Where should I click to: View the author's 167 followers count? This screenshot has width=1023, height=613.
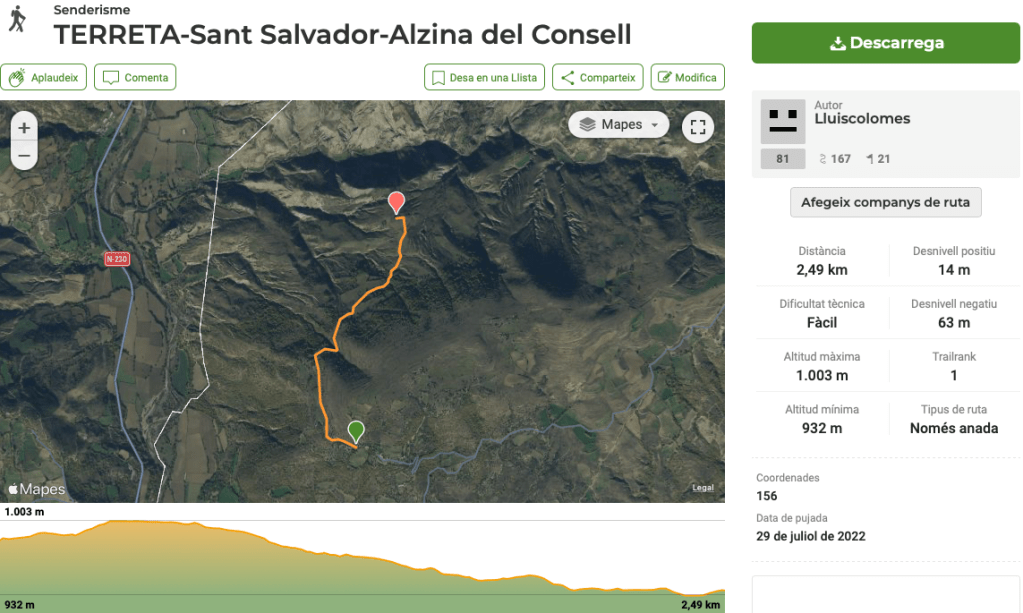tap(834, 159)
